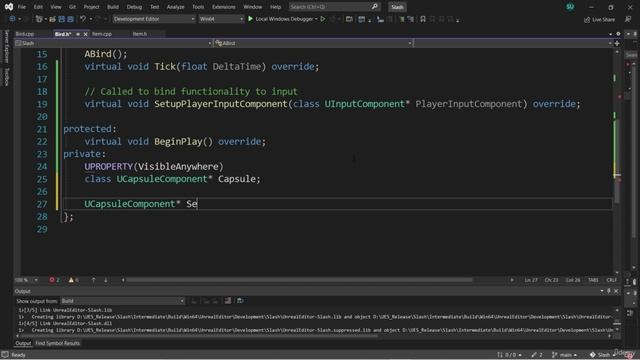Open the Project menu

[91, 7]
